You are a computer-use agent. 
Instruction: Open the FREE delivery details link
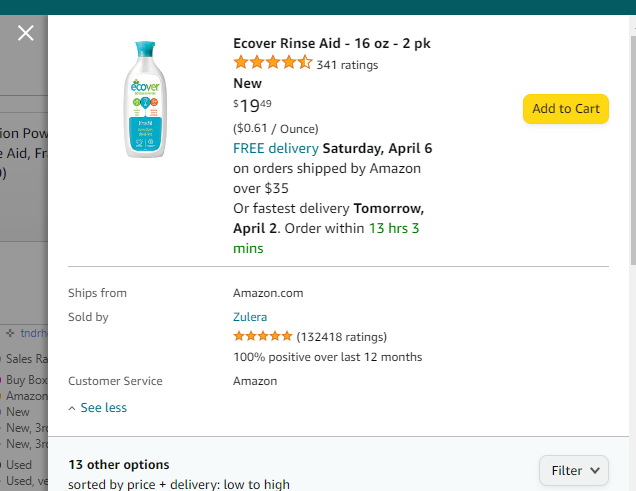click(x=276, y=148)
